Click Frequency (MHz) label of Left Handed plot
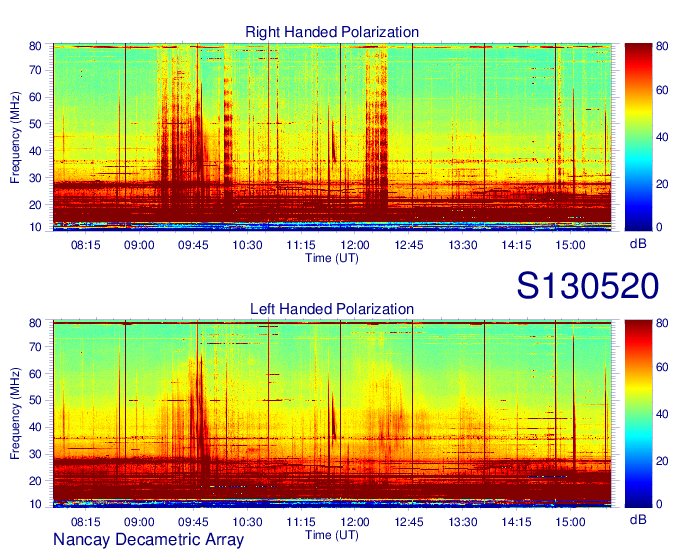Screen dimensions: 680x552 15,414
